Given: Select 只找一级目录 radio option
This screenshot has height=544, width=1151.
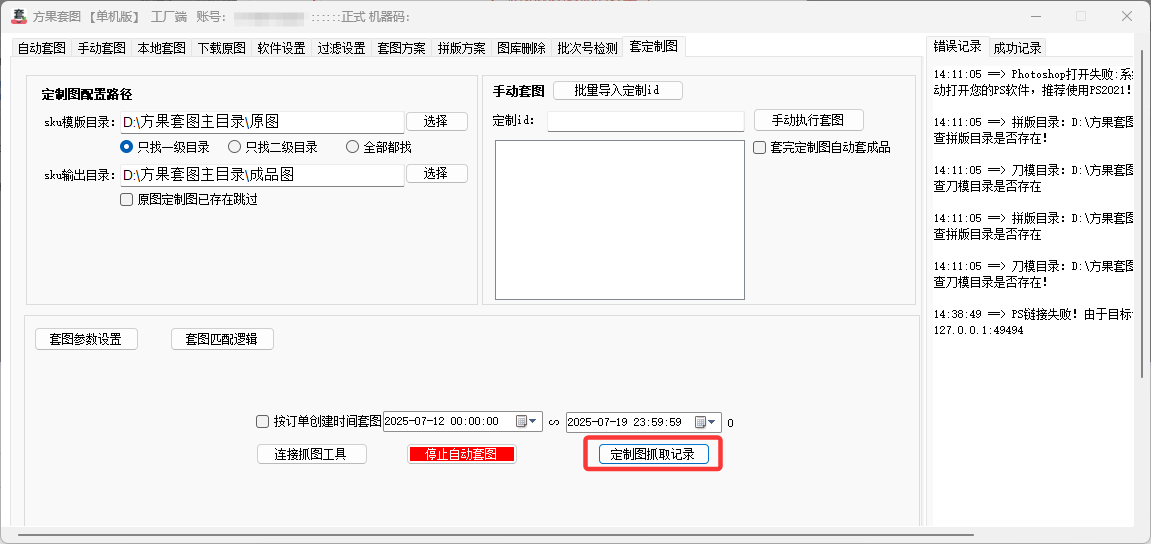Looking at the screenshot, I should pos(165,147).
